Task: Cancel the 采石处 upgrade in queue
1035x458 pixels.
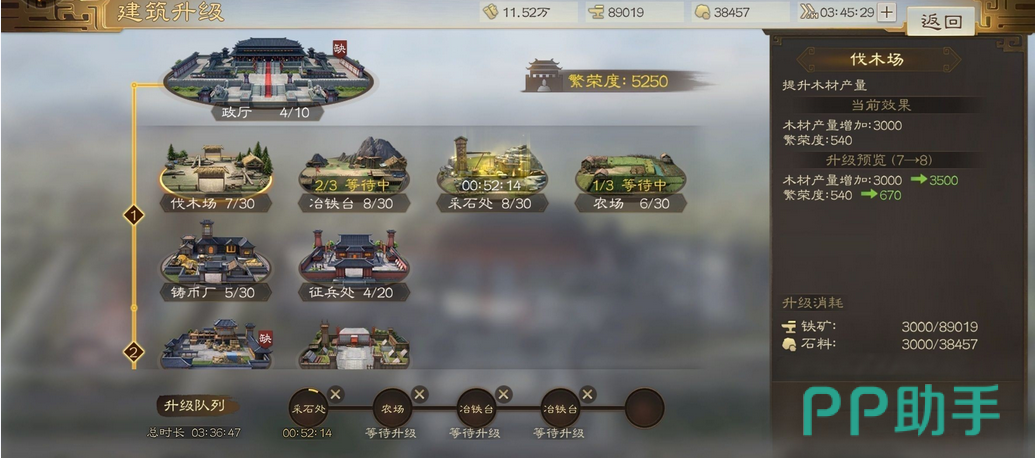Action: [335, 395]
